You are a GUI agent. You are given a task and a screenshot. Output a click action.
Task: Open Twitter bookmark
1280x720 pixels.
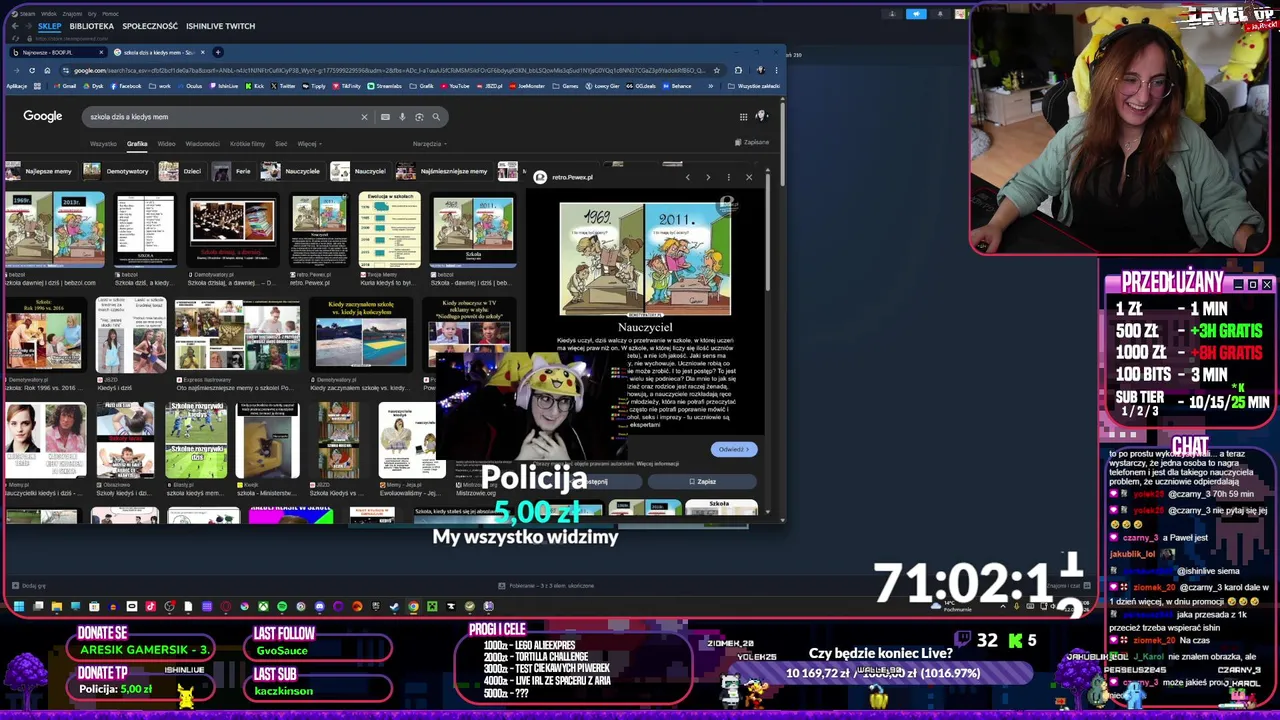click(283, 86)
